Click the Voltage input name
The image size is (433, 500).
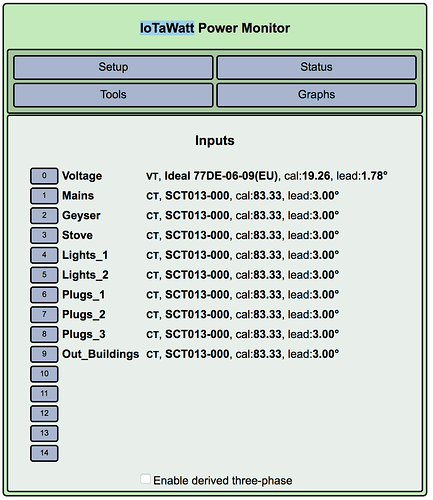[82, 176]
